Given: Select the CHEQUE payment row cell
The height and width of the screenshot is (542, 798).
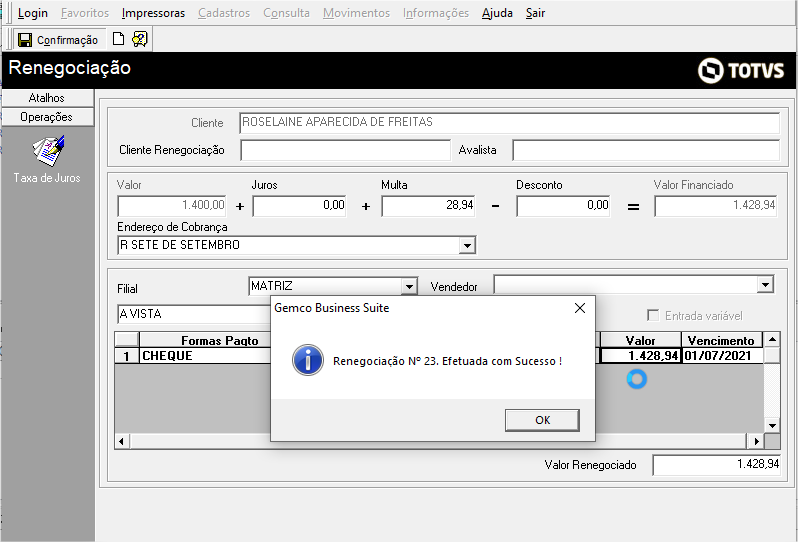Looking at the screenshot, I should pos(205,356).
